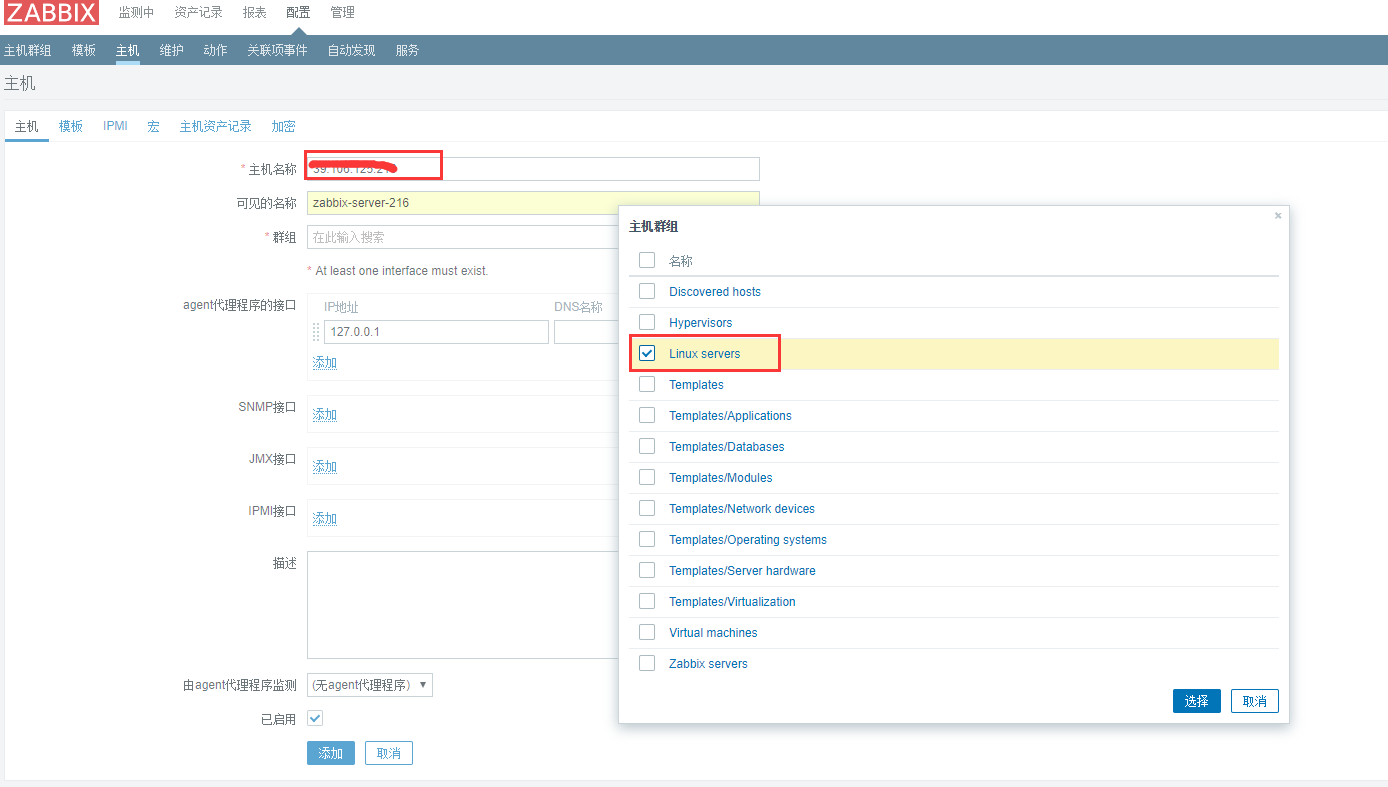
Task: Open the 由agent代理程序监测 proxy dropdown
Action: click(x=370, y=685)
